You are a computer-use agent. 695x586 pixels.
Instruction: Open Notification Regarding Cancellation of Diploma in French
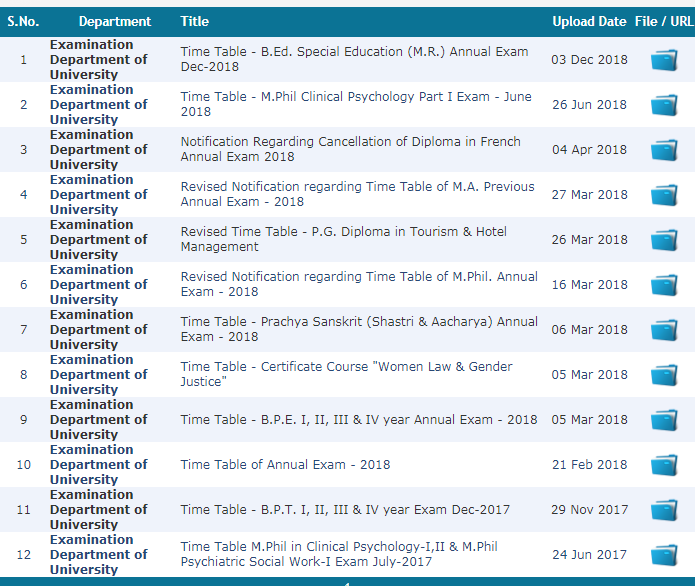pyautogui.click(x=351, y=149)
